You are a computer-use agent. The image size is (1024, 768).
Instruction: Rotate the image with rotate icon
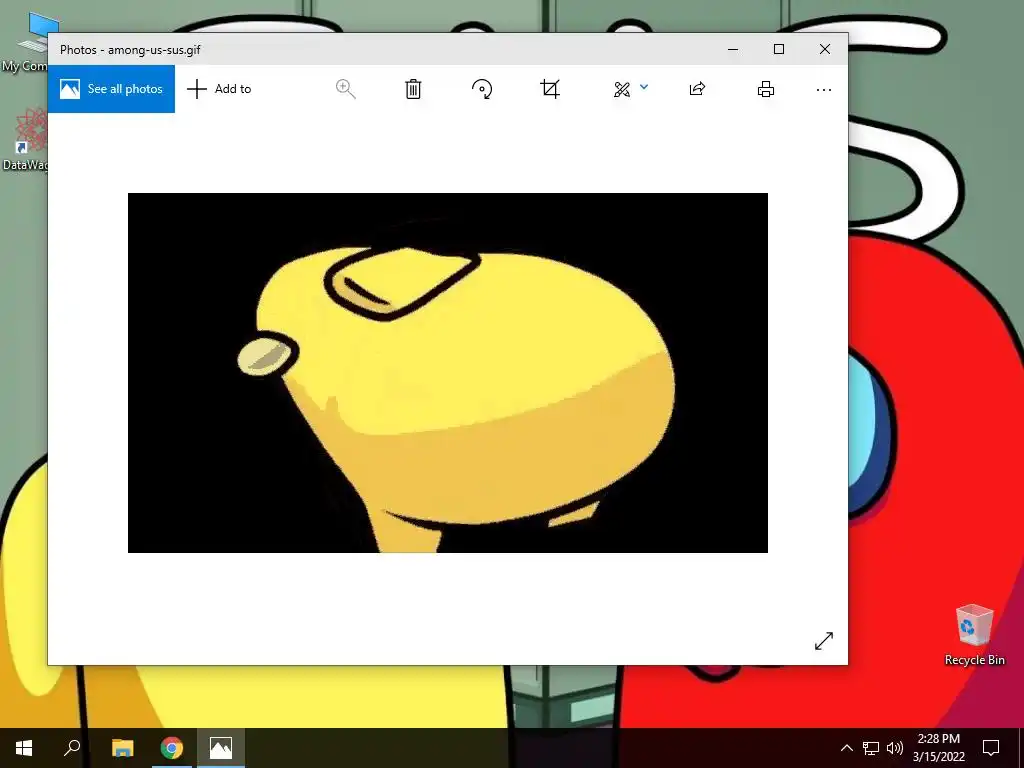tap(482, 89)
